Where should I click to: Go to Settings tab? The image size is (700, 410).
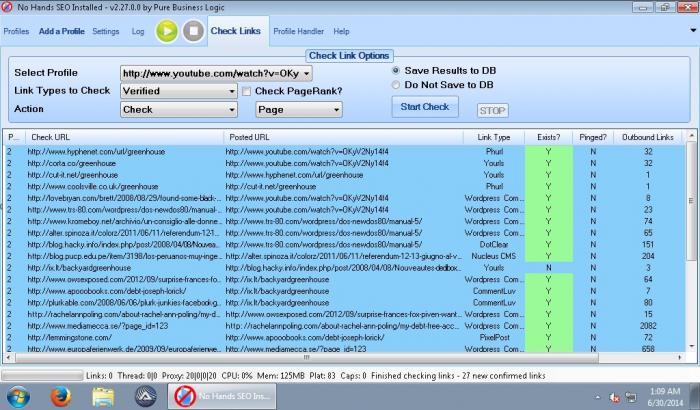click(106, 31)
